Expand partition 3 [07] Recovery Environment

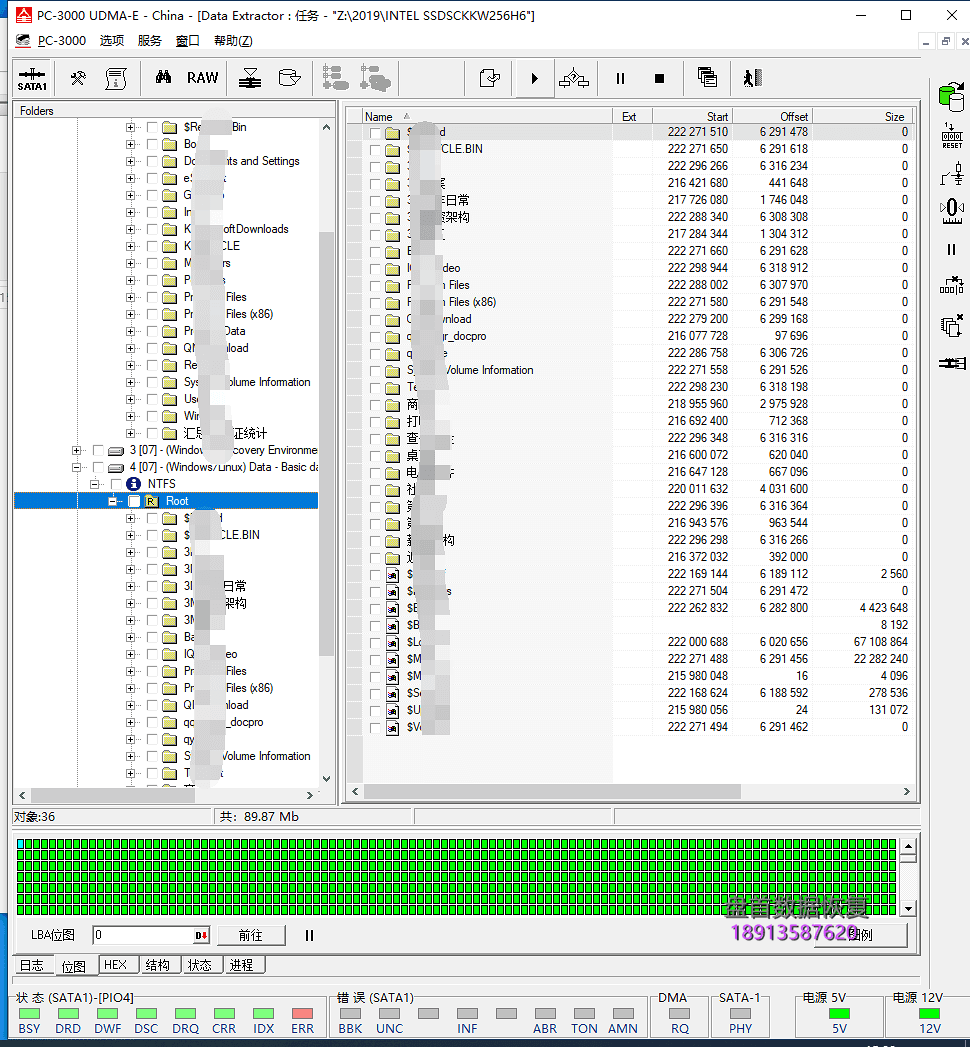pos(76,450)
